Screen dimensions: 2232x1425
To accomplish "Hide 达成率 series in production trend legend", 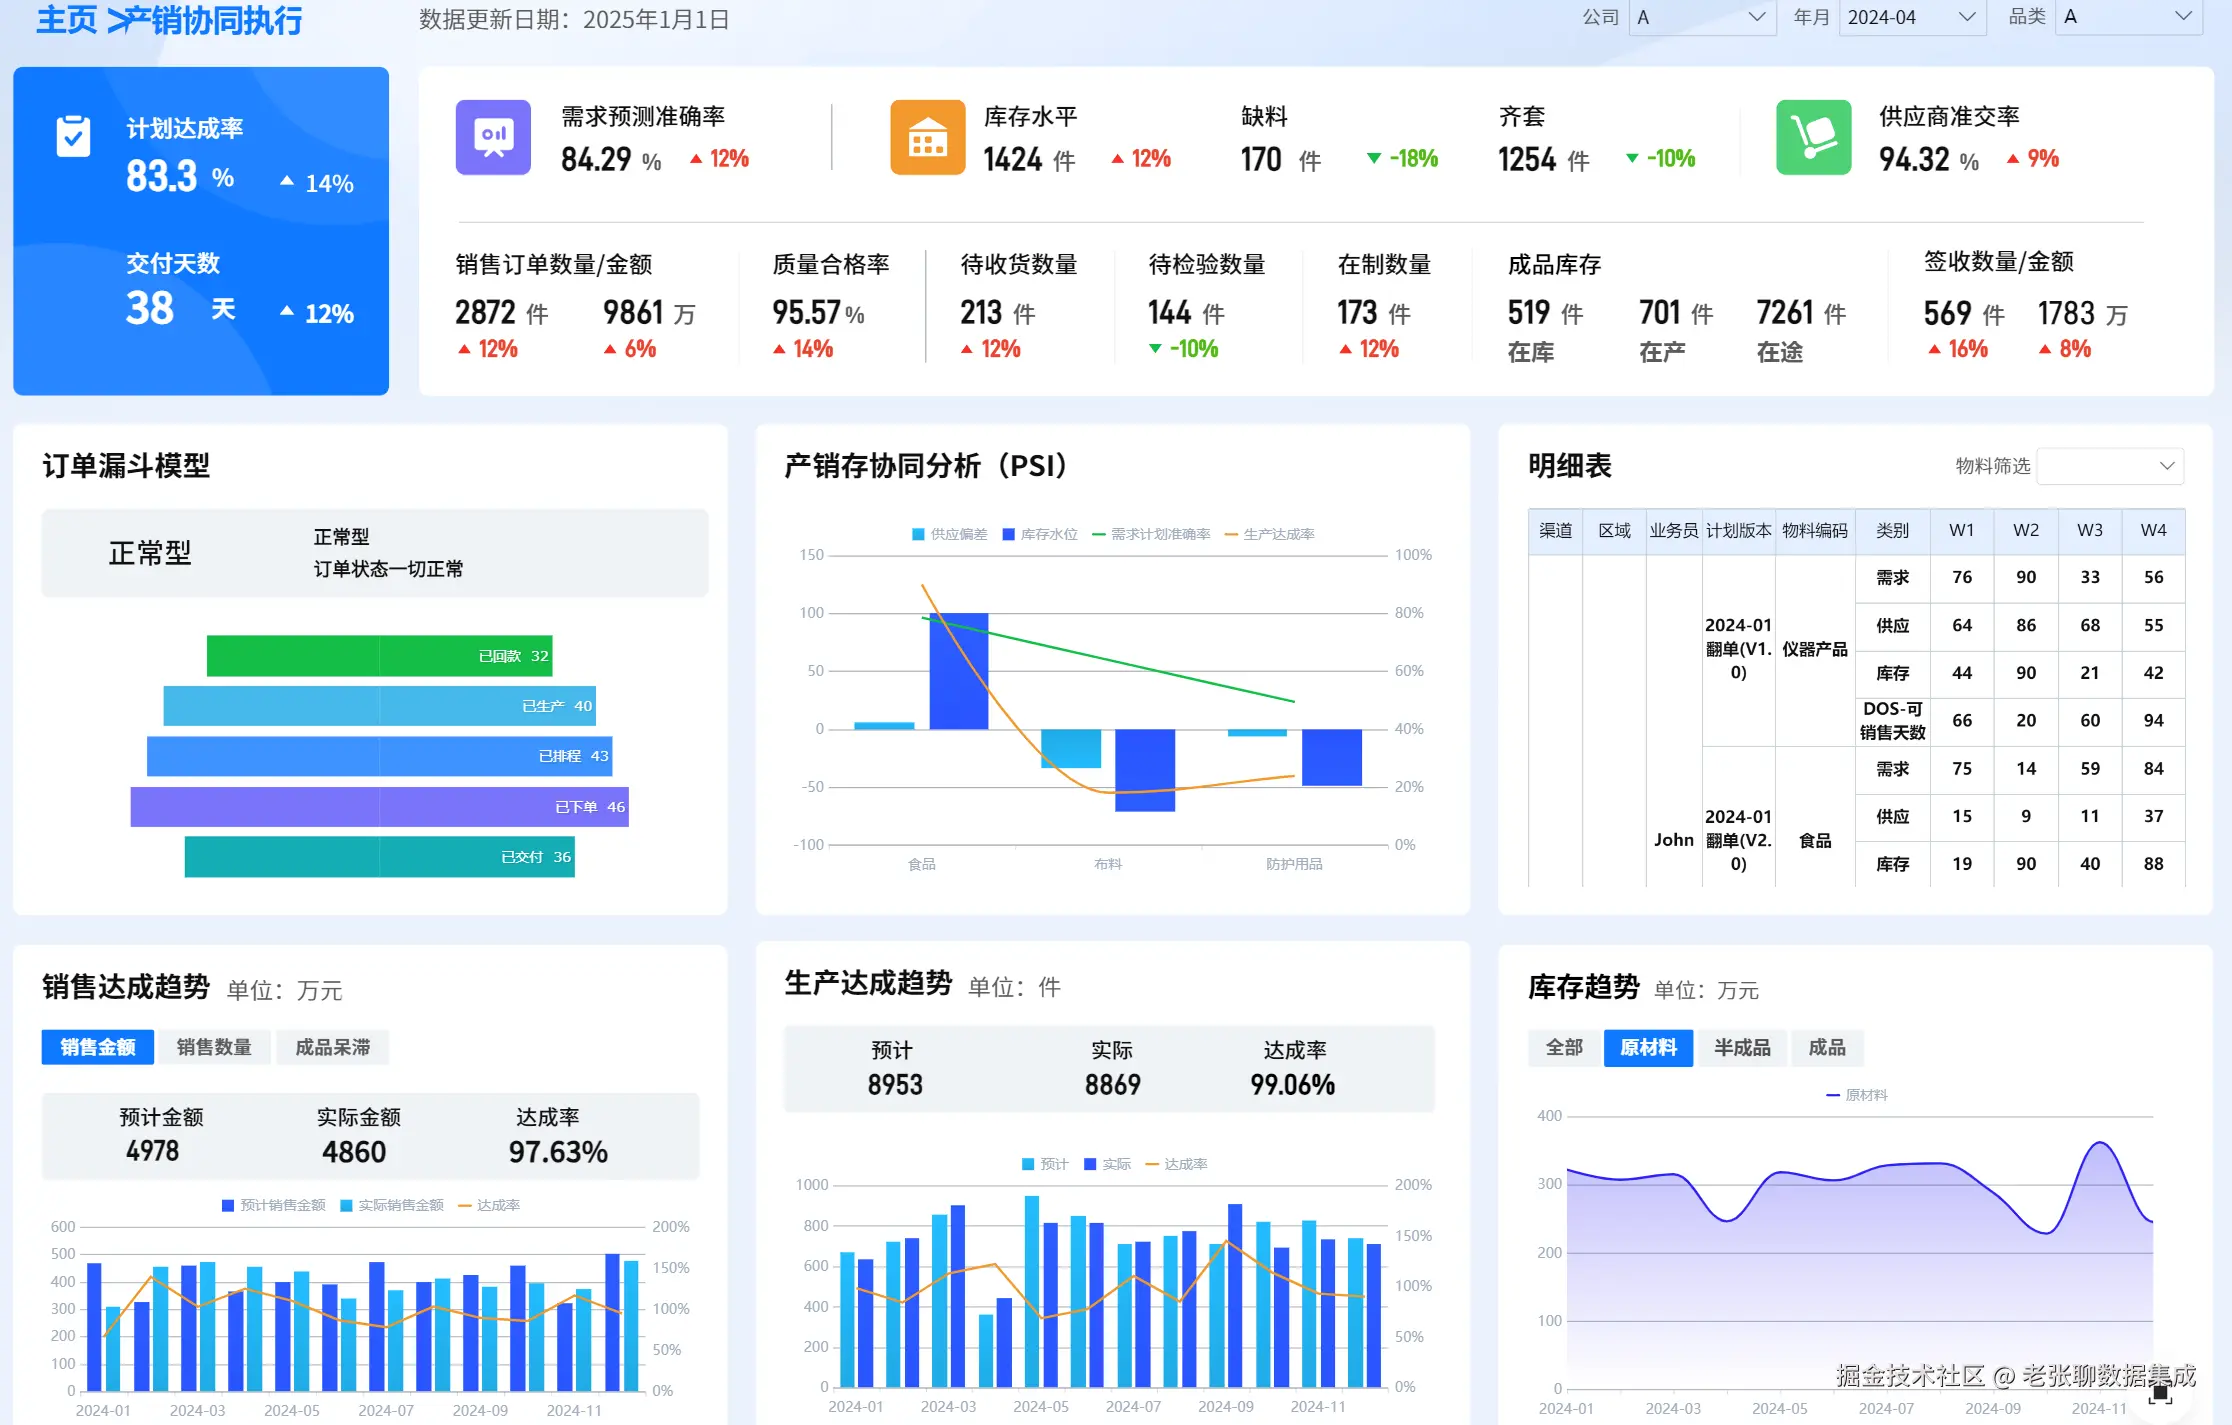I will tap(1176, 1164).
